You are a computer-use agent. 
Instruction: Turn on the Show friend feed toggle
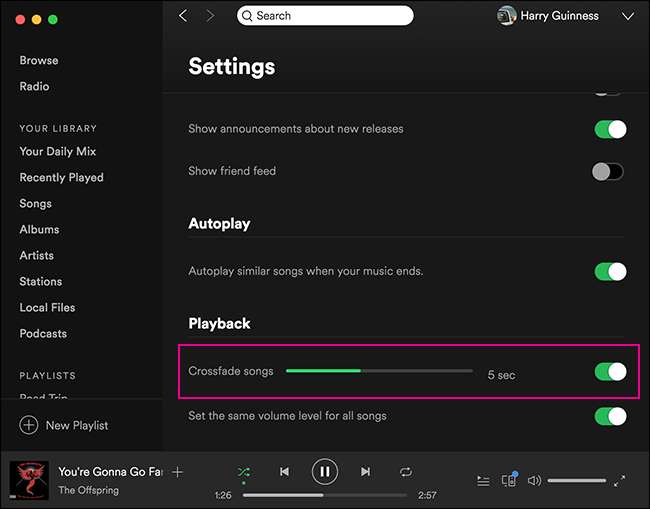pyautogui.click(x=607, y=171)
